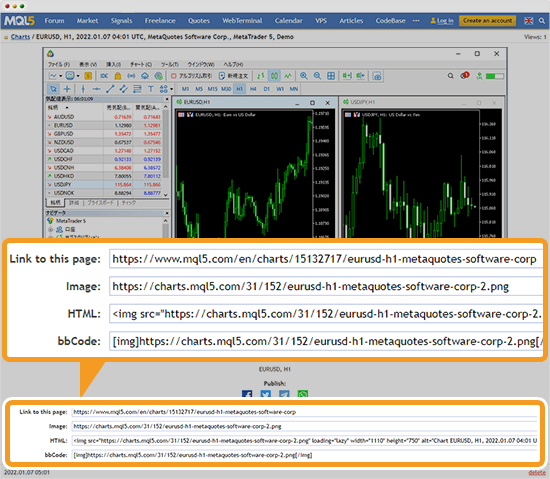Open the Quotes page
The width and height of the screenshot is (550, 479).
[x=199, y=21]
